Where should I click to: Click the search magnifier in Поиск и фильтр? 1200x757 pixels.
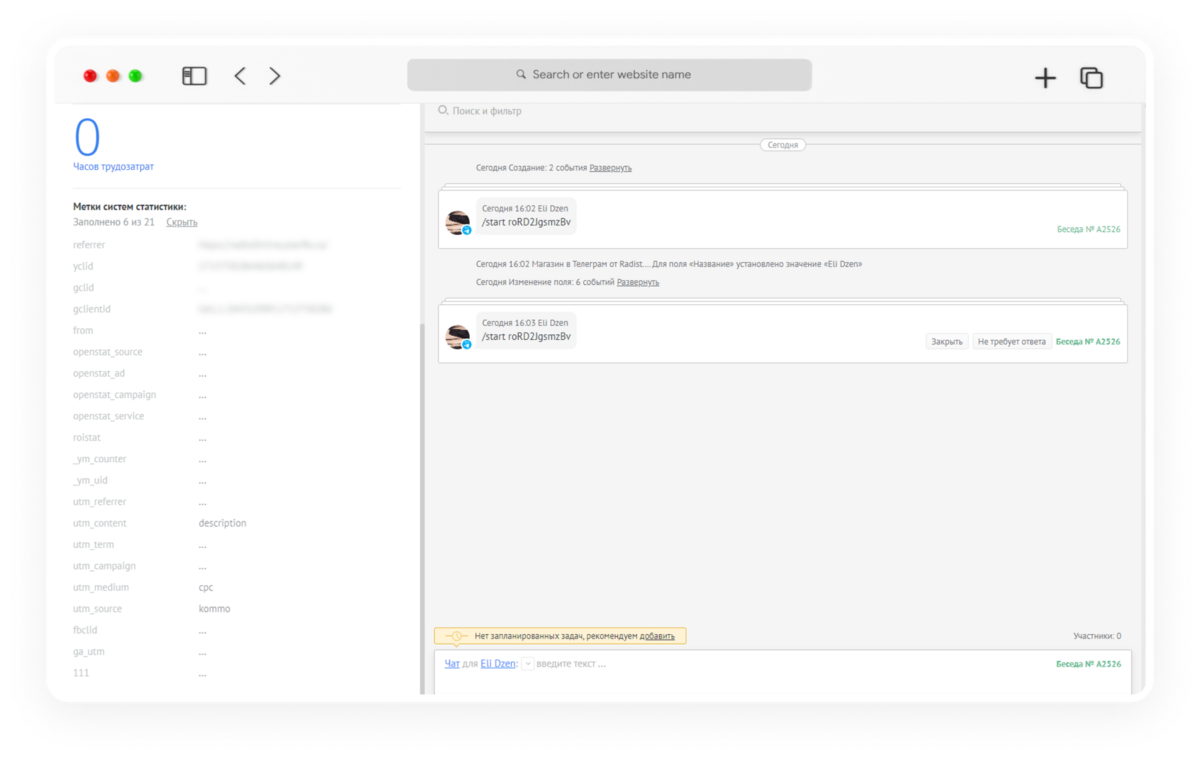(443, 110)
